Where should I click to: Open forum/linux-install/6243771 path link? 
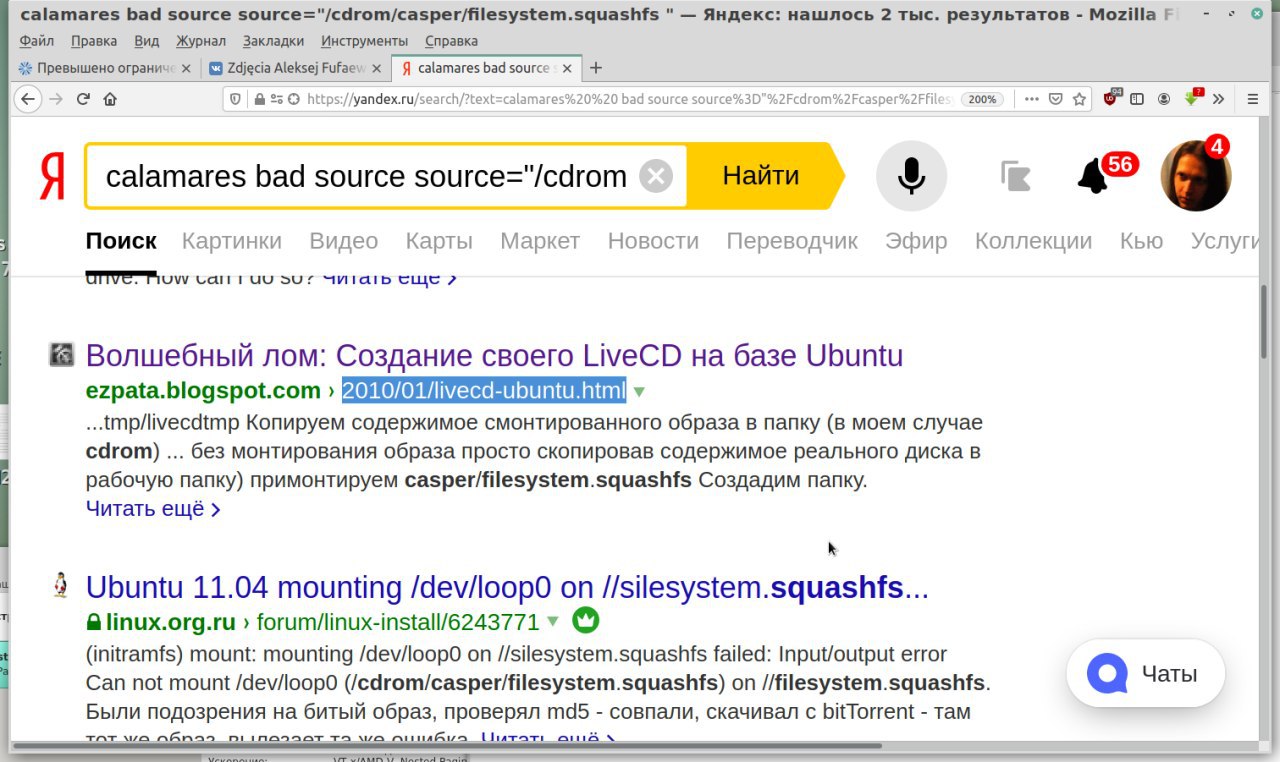click(x=398, y=622)
